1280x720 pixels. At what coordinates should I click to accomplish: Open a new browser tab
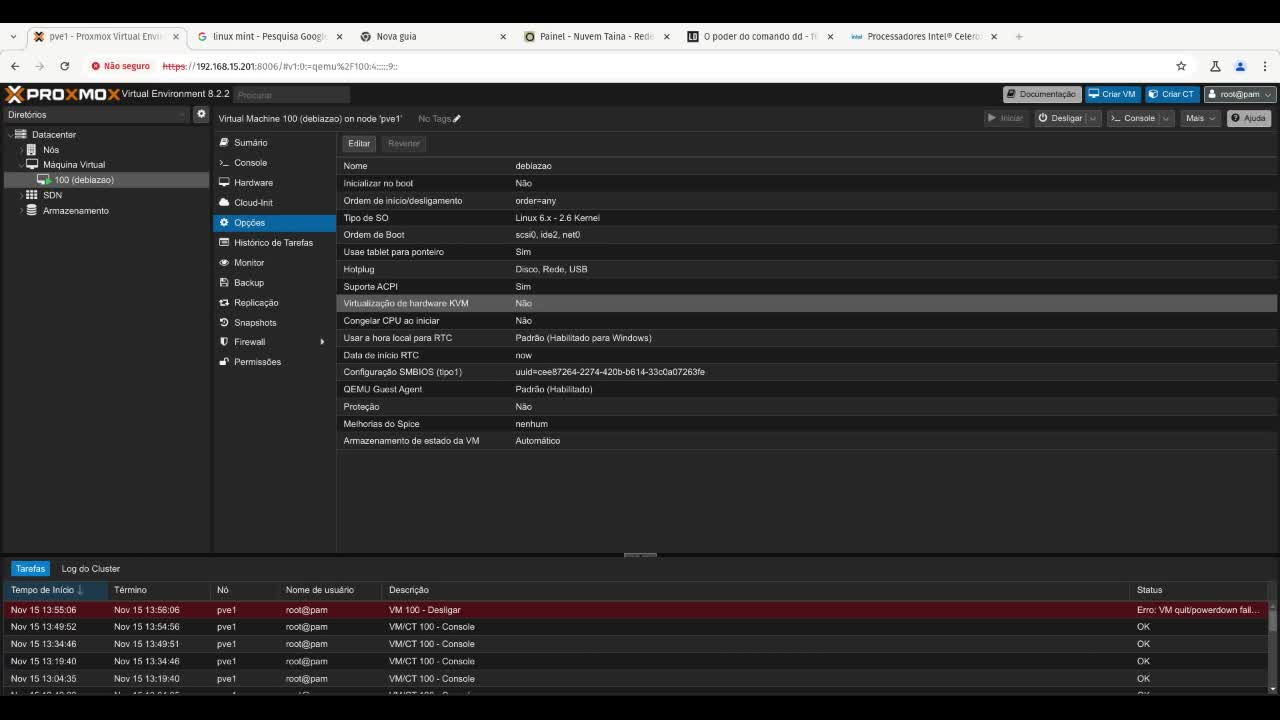[1019, 36]
